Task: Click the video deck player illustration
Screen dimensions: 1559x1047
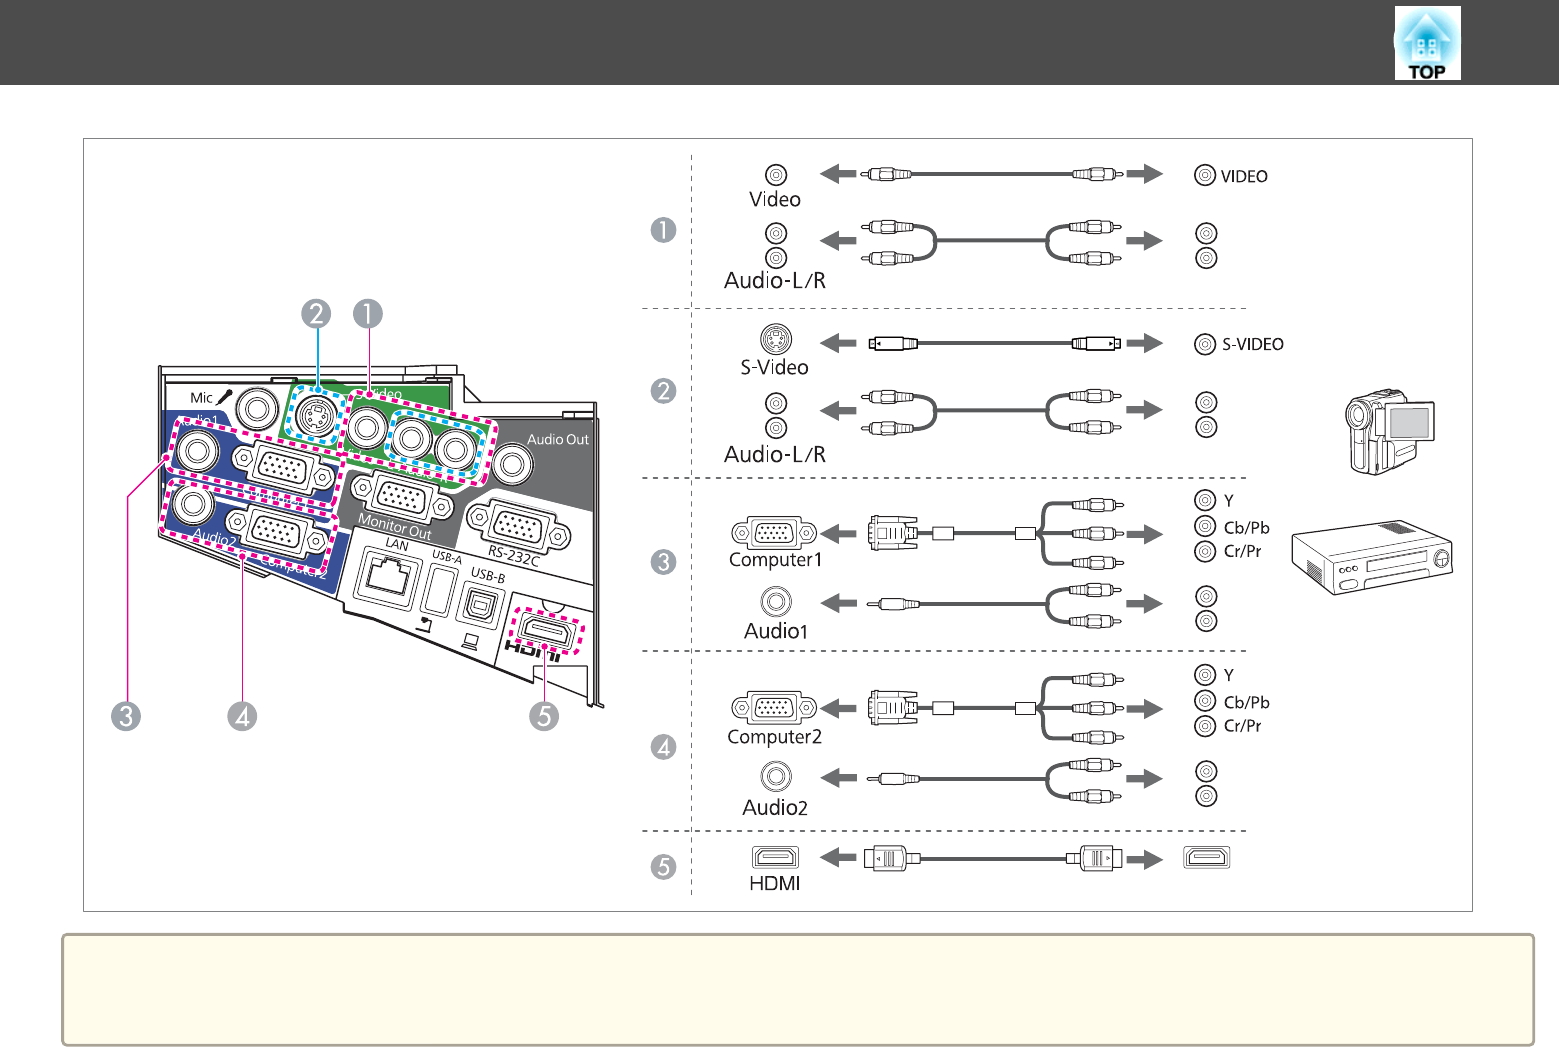Action: tap(1372, 557)
